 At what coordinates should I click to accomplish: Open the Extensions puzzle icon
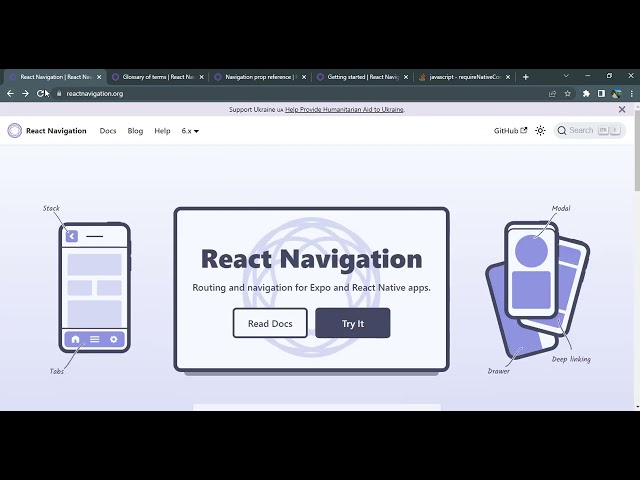[x=586, y=93]
